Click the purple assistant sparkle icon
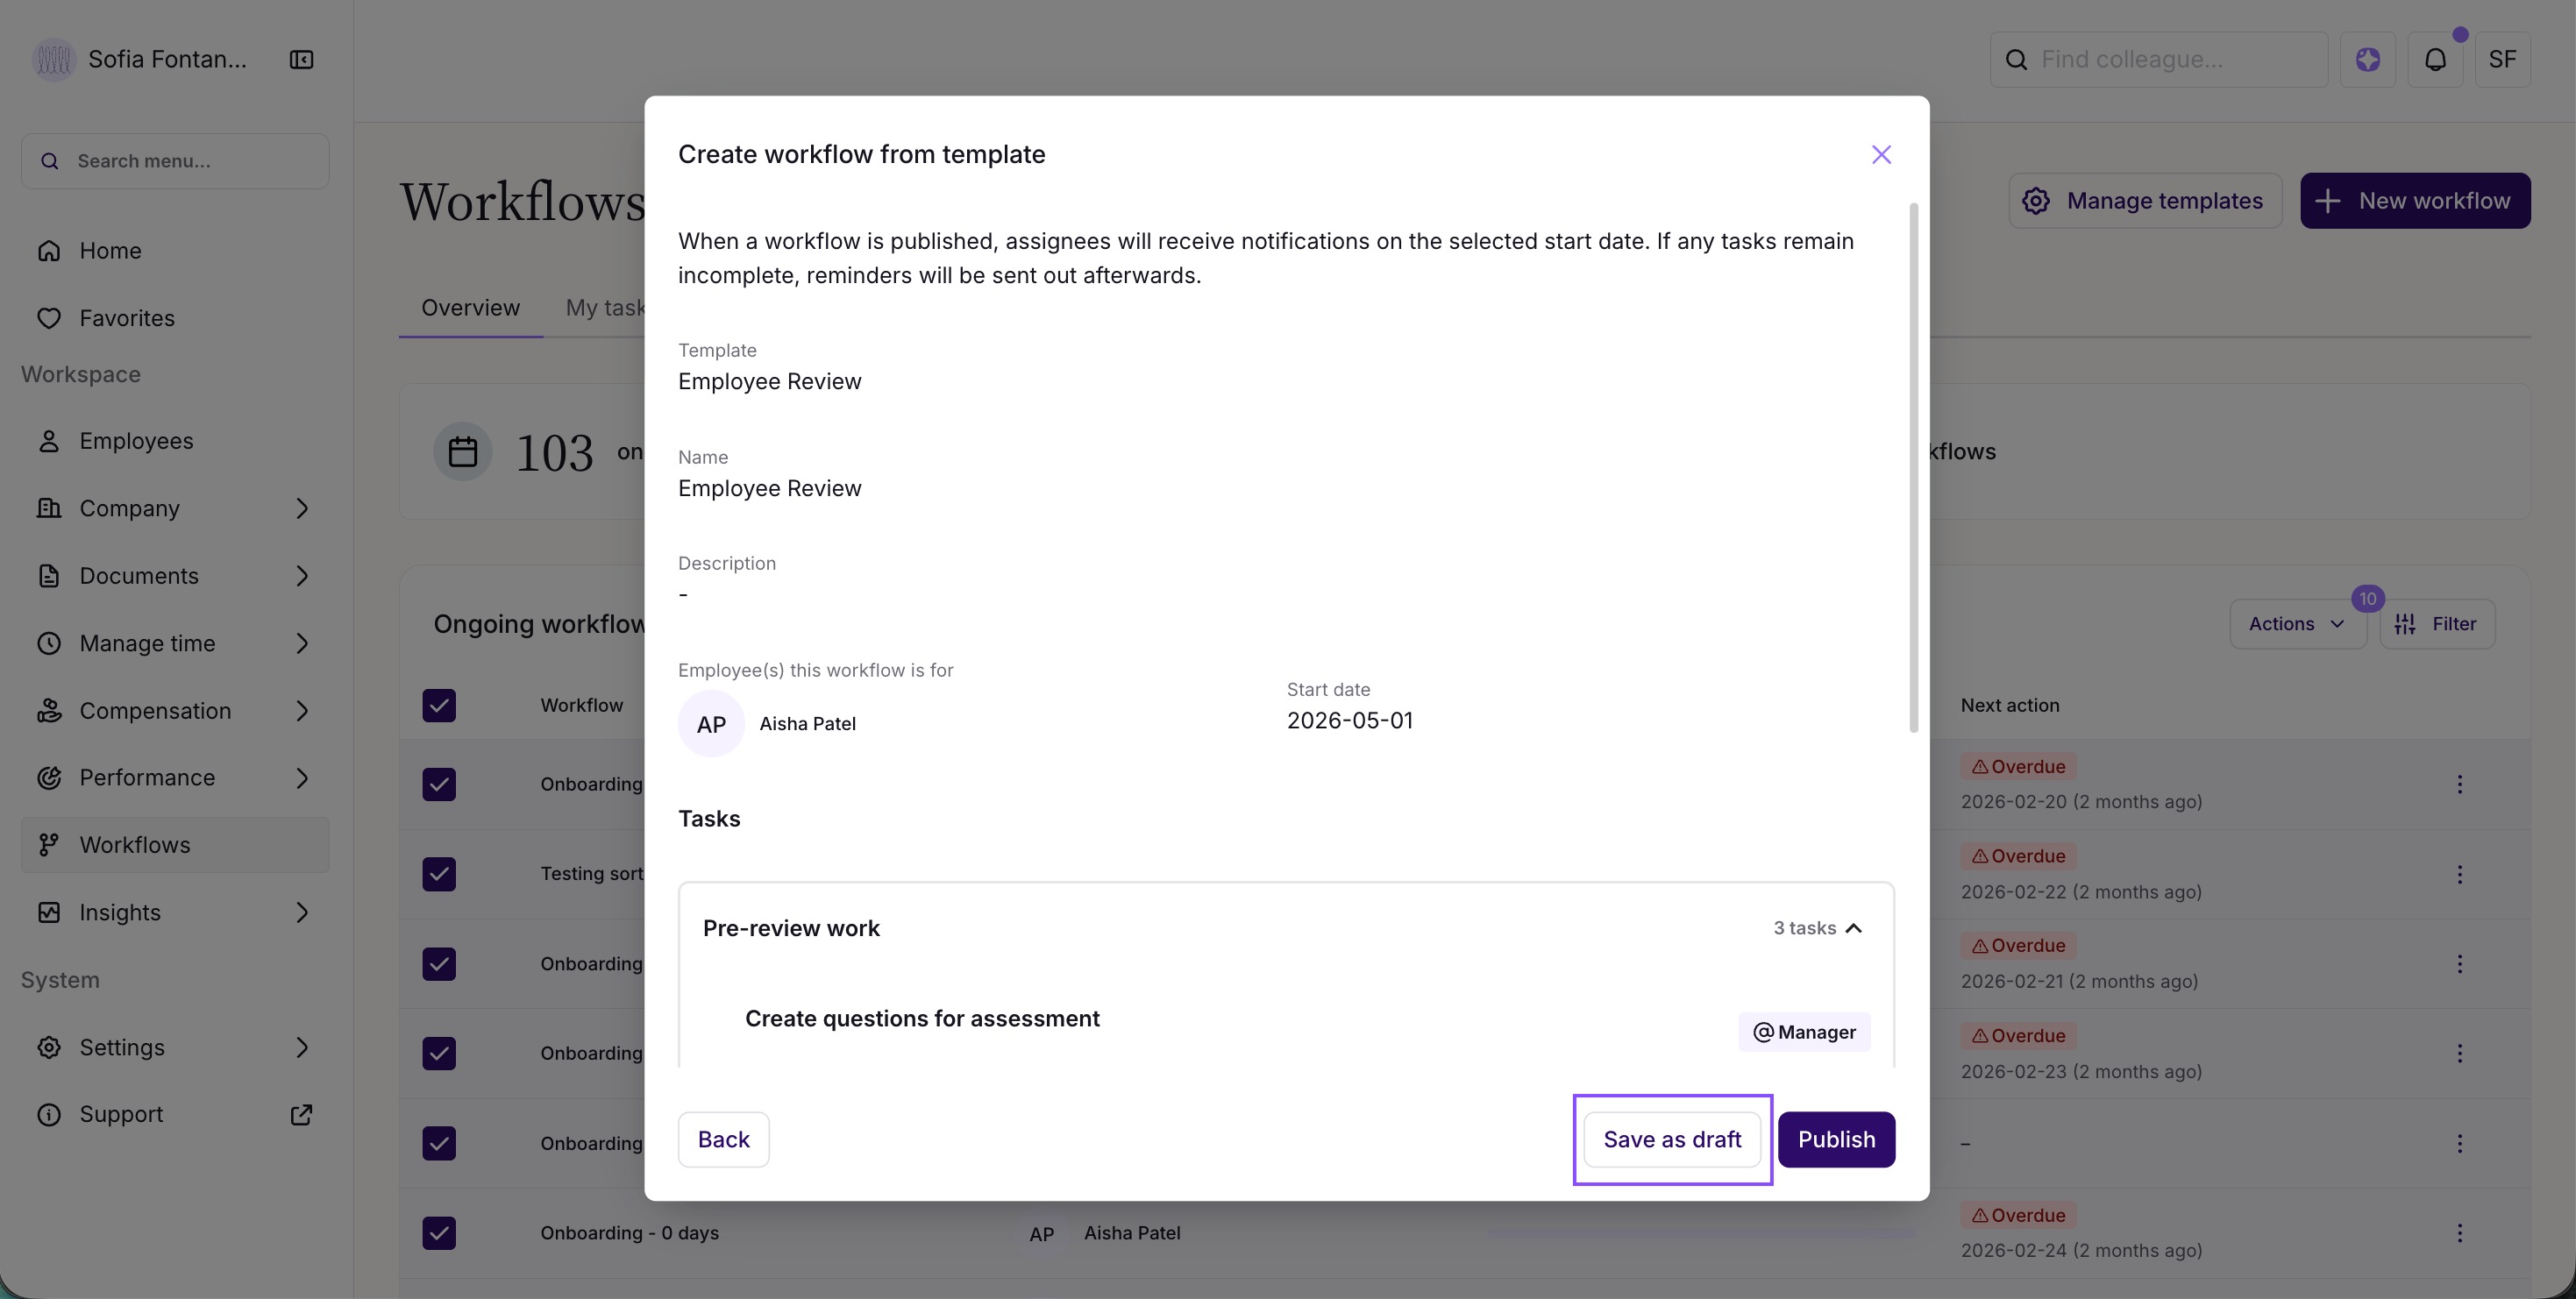Screen dimensions: 2576x1299 (x=2367, y=60)
